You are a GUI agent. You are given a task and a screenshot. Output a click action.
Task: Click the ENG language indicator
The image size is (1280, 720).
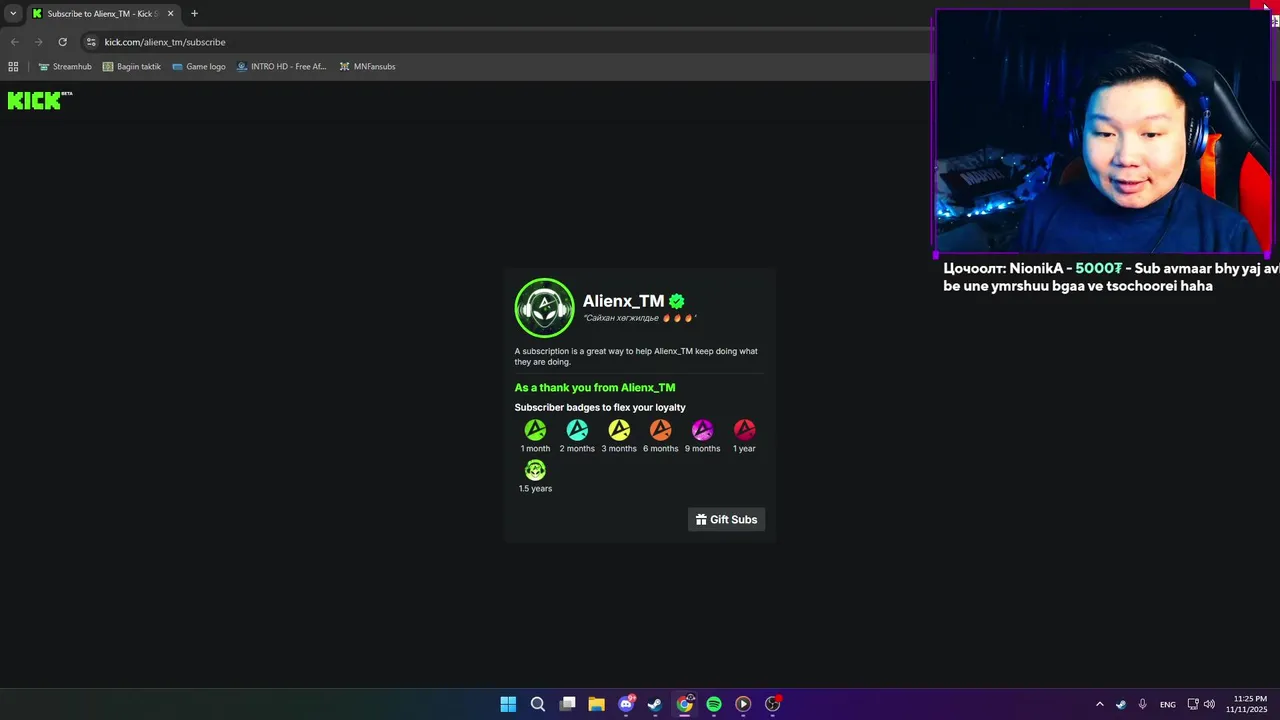pos(1167,705)
